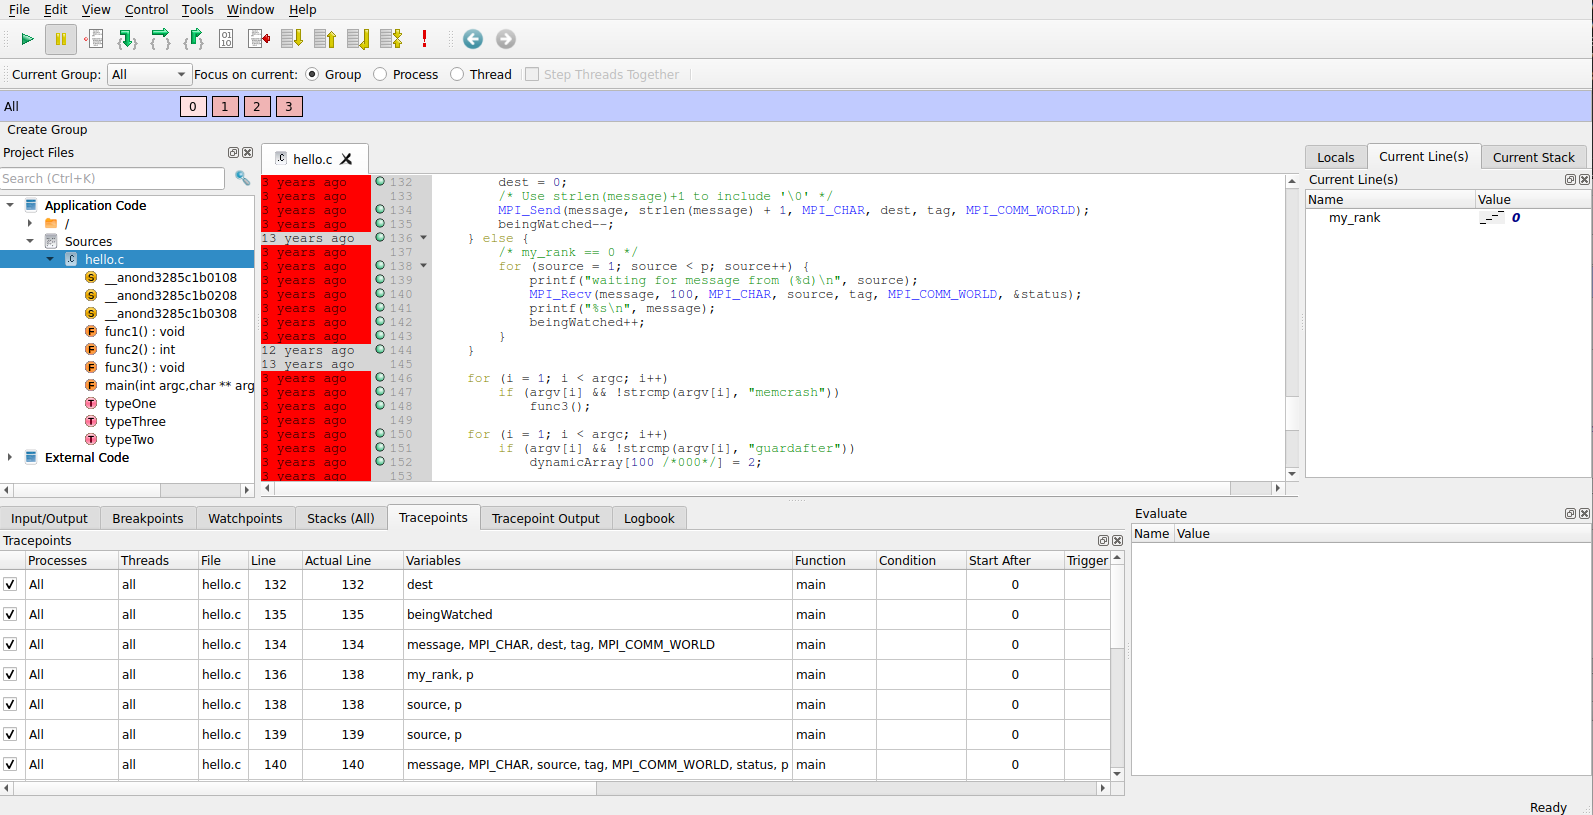The width and height of the screenshot is (1593, 815).
Task: Close the Evaluate panel
Action: click(1584, 514)
